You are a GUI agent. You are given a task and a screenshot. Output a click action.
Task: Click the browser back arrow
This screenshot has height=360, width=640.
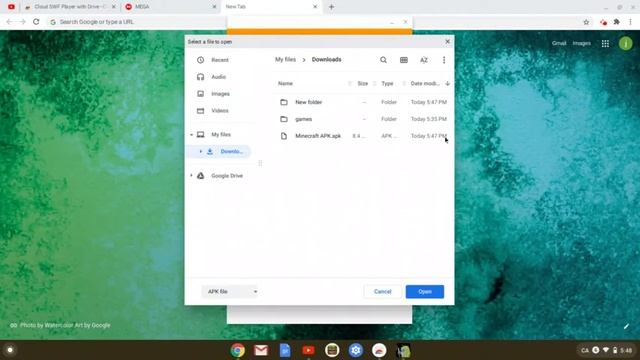pyautogui.click(x=9, y=22)
